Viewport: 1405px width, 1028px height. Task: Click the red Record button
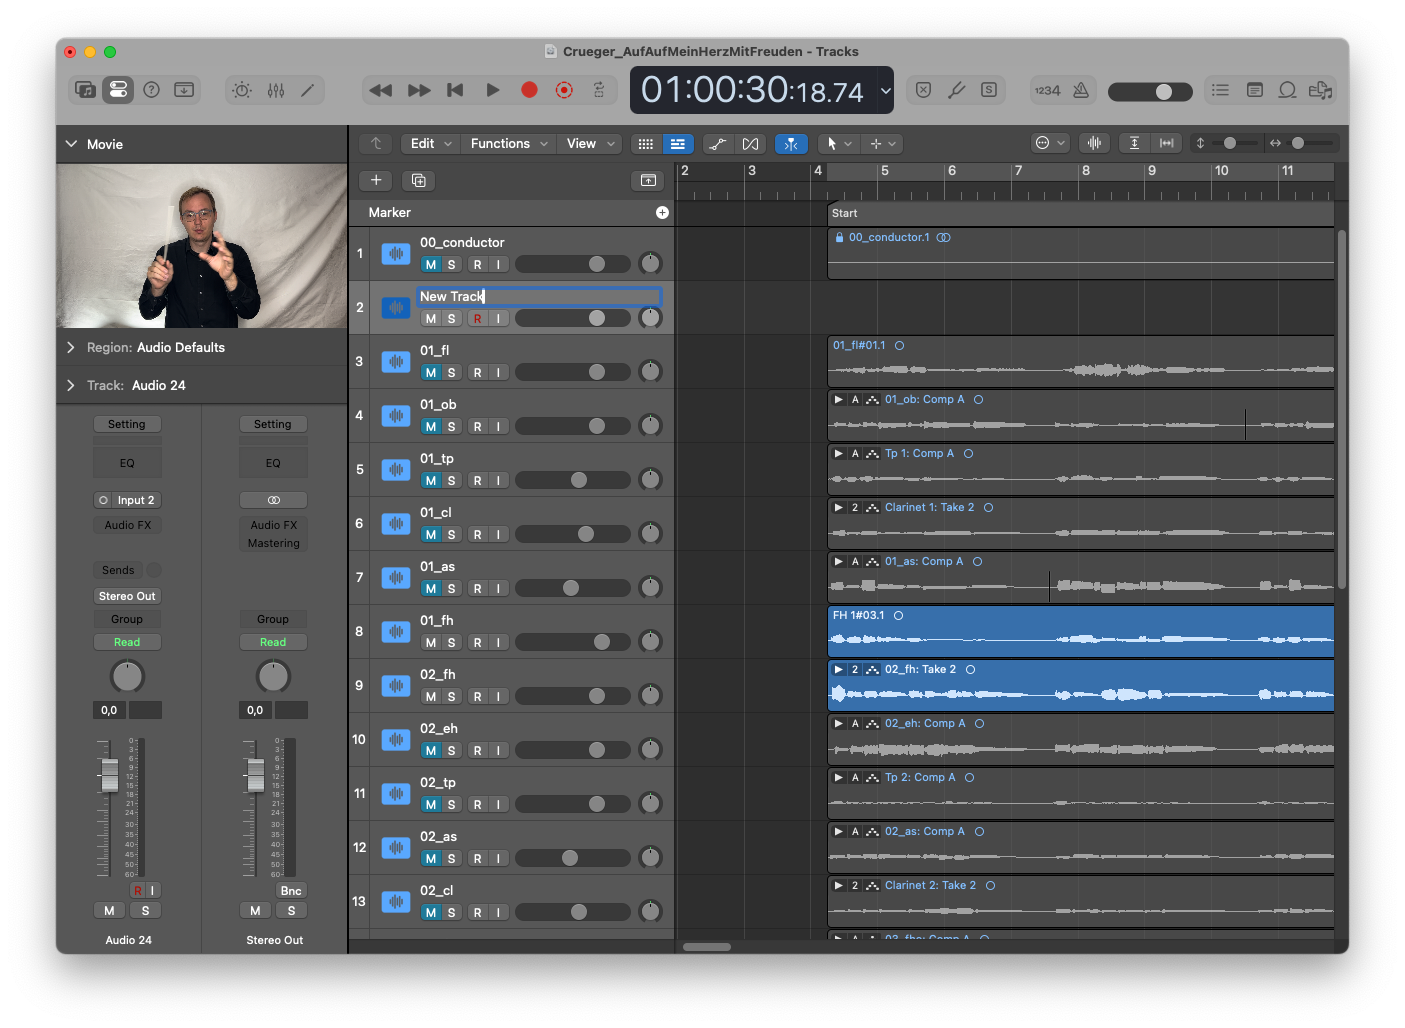[x=529, y=90]
